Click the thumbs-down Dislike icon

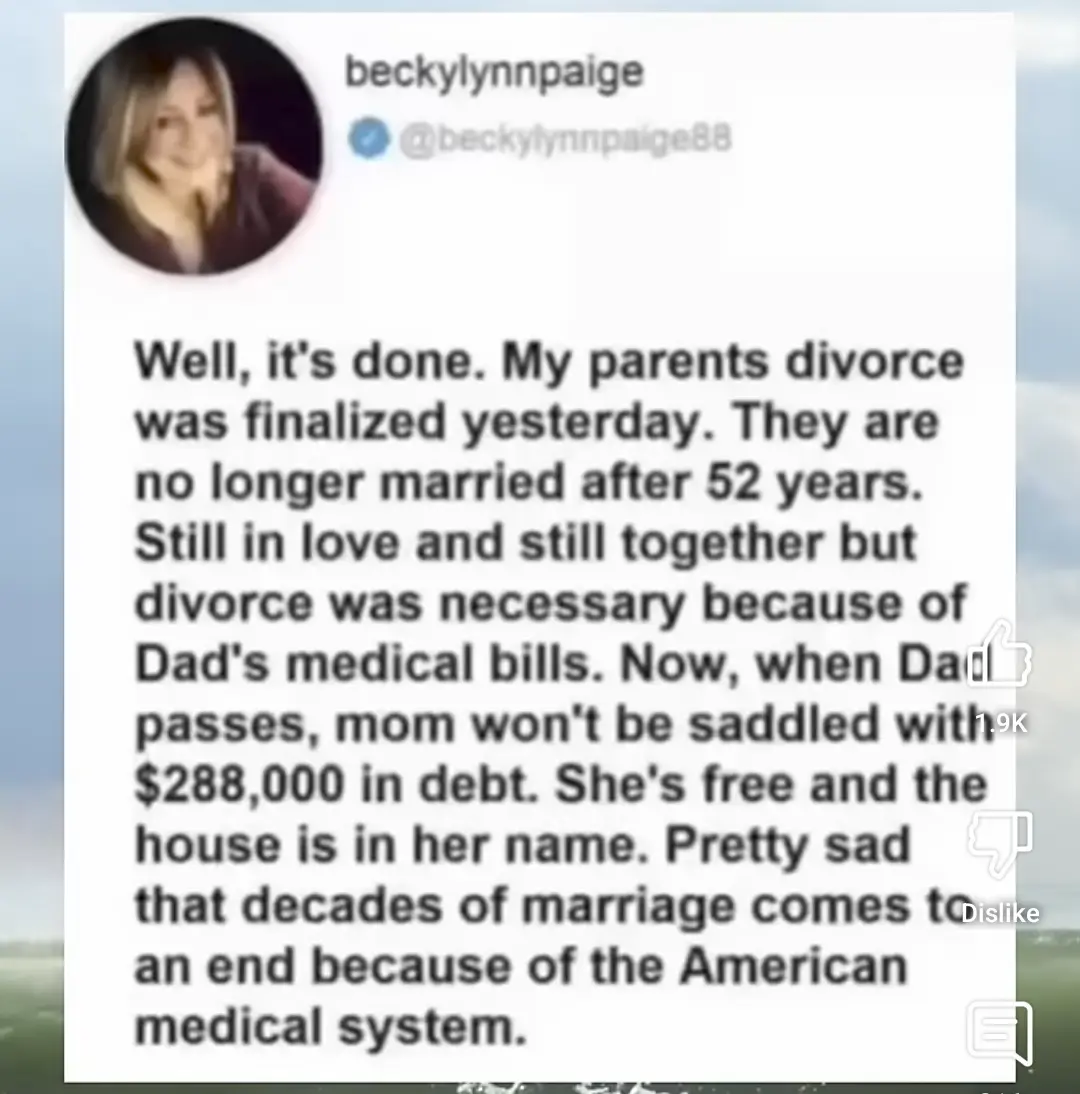coord(1000,842)
